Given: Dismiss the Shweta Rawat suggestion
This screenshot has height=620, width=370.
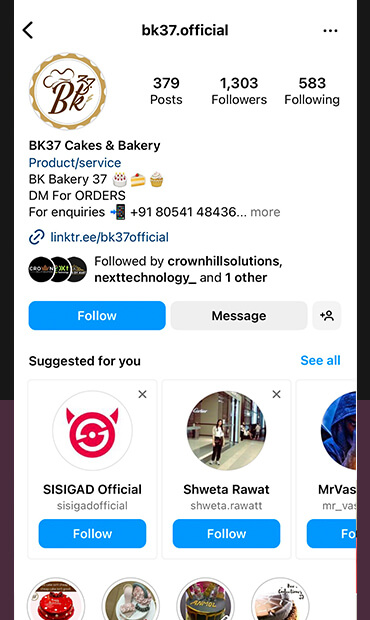Looking at the screenshot, I should pyautogui.click(x=277, y=394).
